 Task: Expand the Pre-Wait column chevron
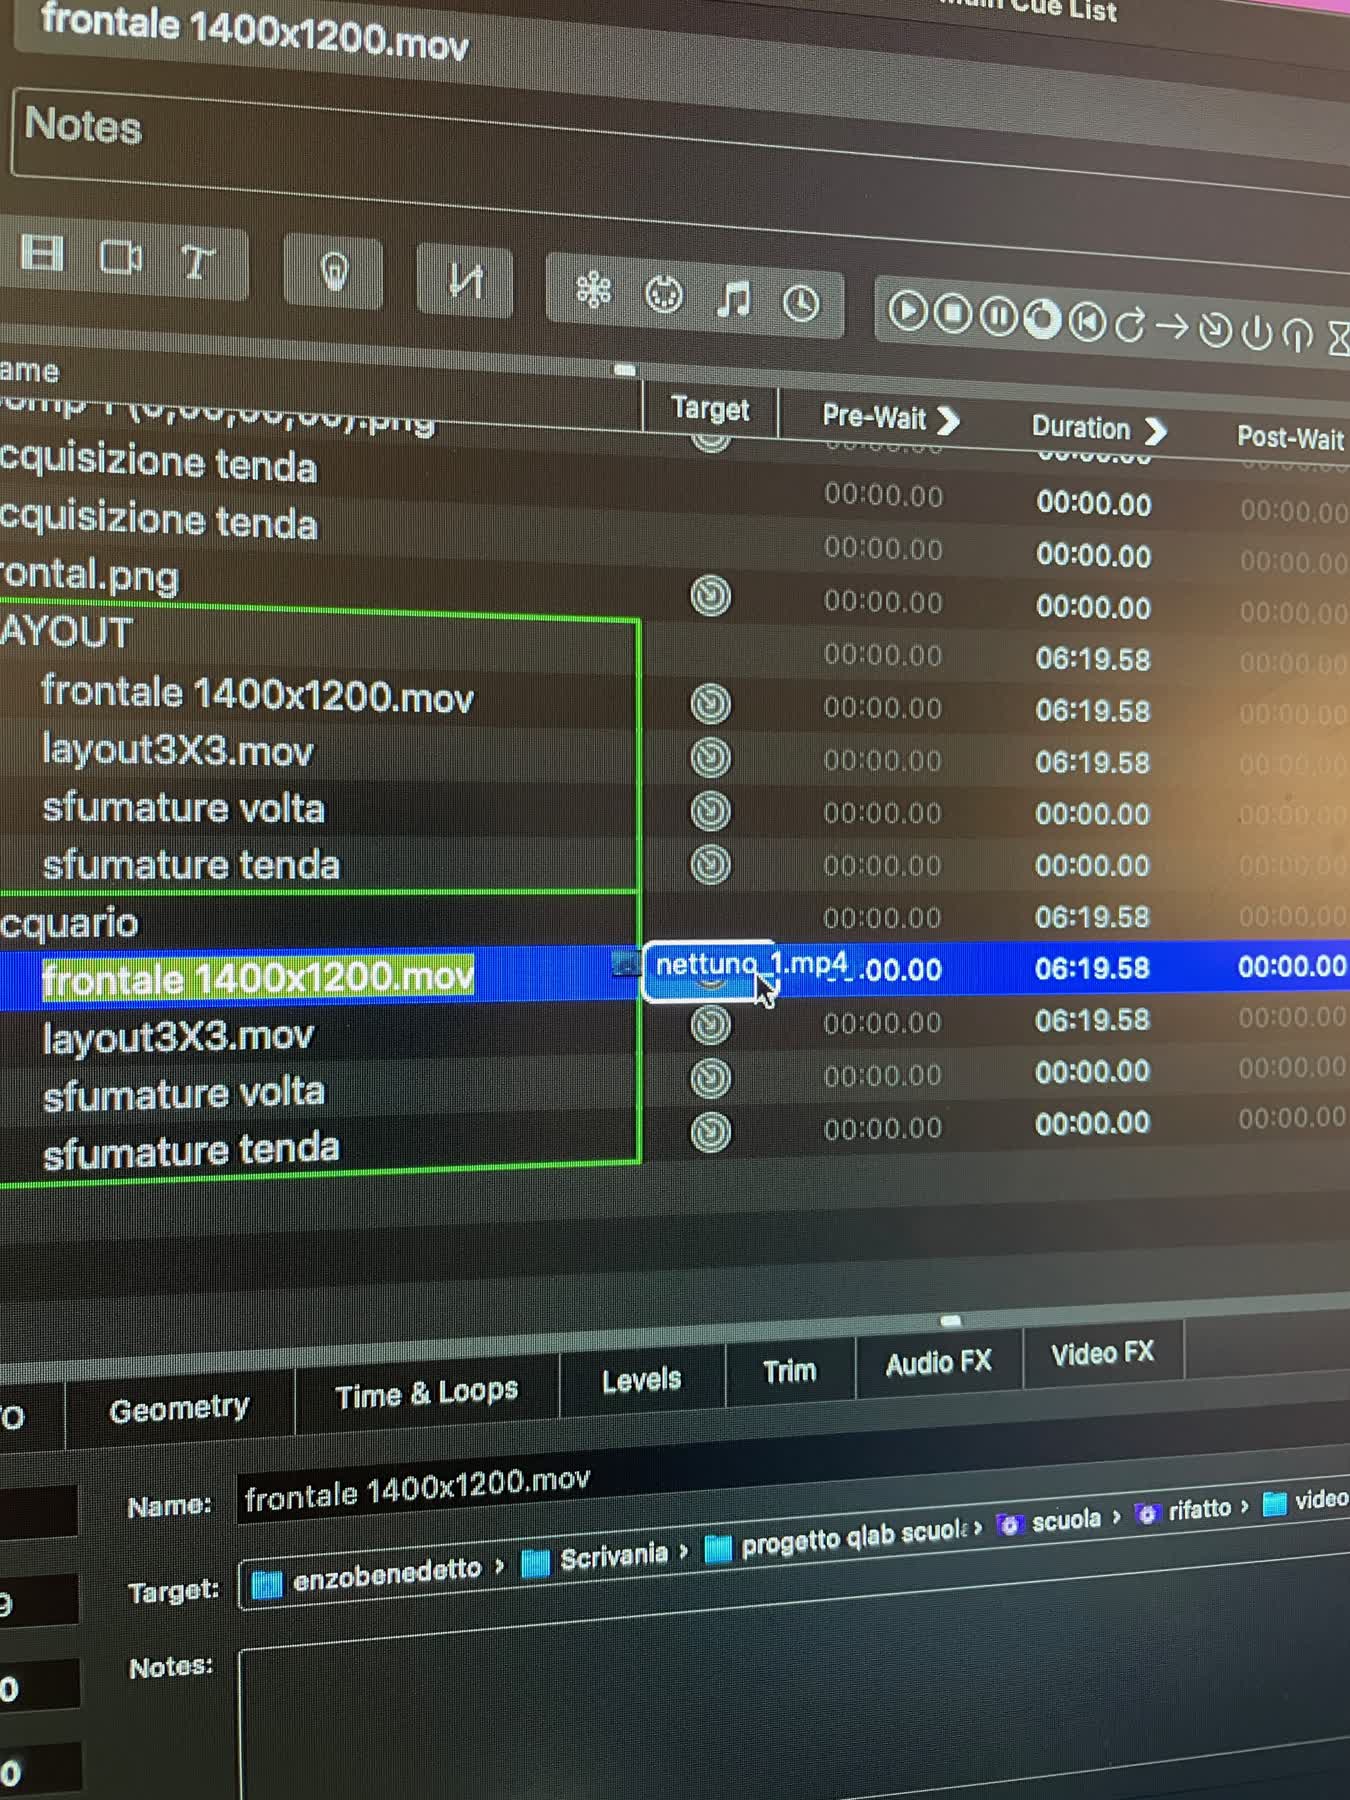(x=949, y=420)
